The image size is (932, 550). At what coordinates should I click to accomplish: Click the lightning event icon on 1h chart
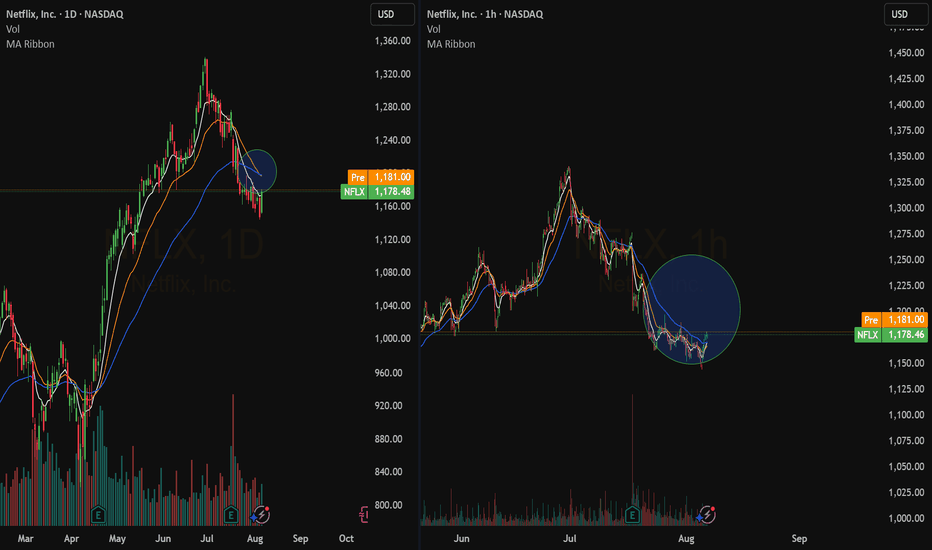coord(706,514)
